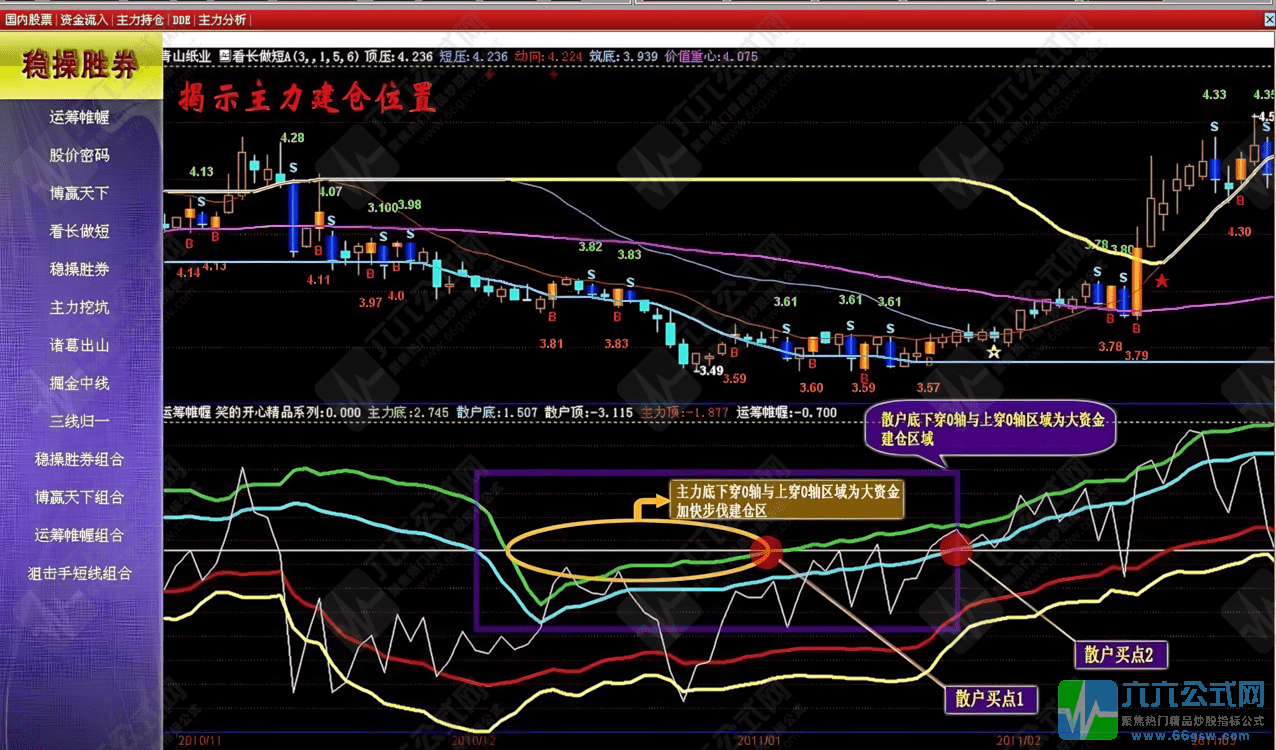Click the red circle at 散户买点1
This screenshot has height=750, width=1276.
766,552
